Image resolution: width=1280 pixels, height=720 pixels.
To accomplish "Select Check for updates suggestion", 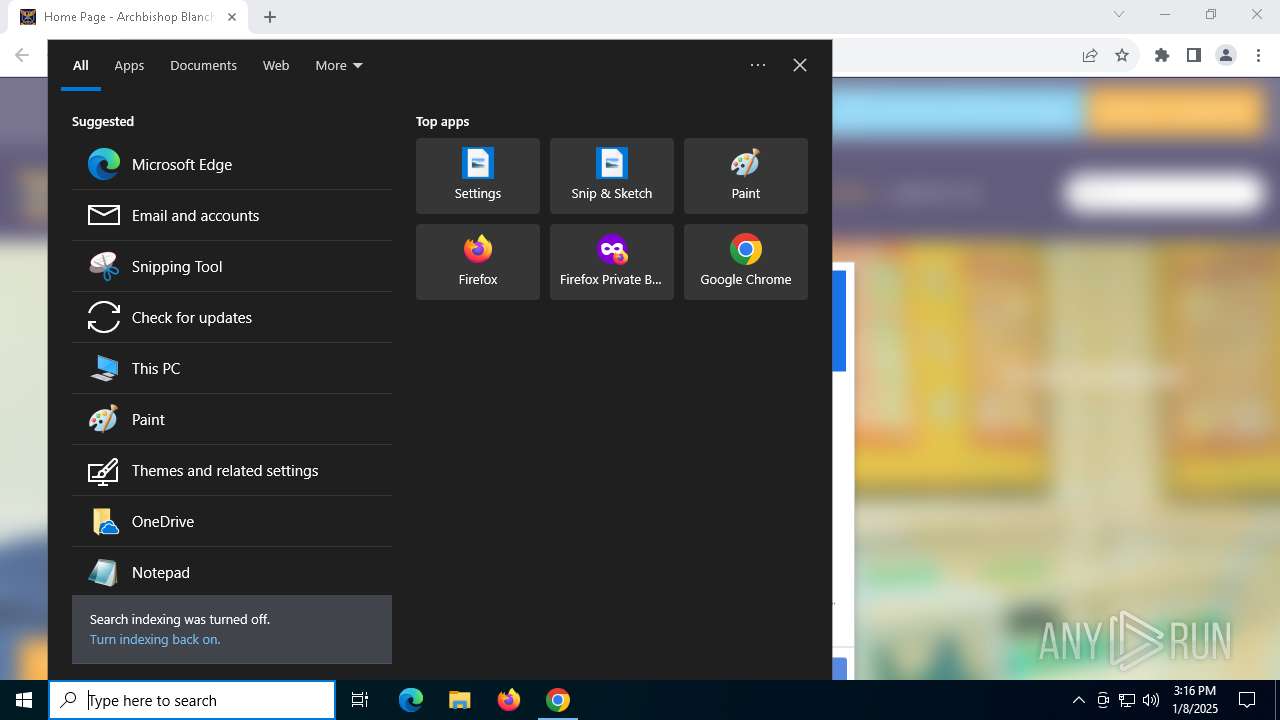I will (x=232, y=317).
